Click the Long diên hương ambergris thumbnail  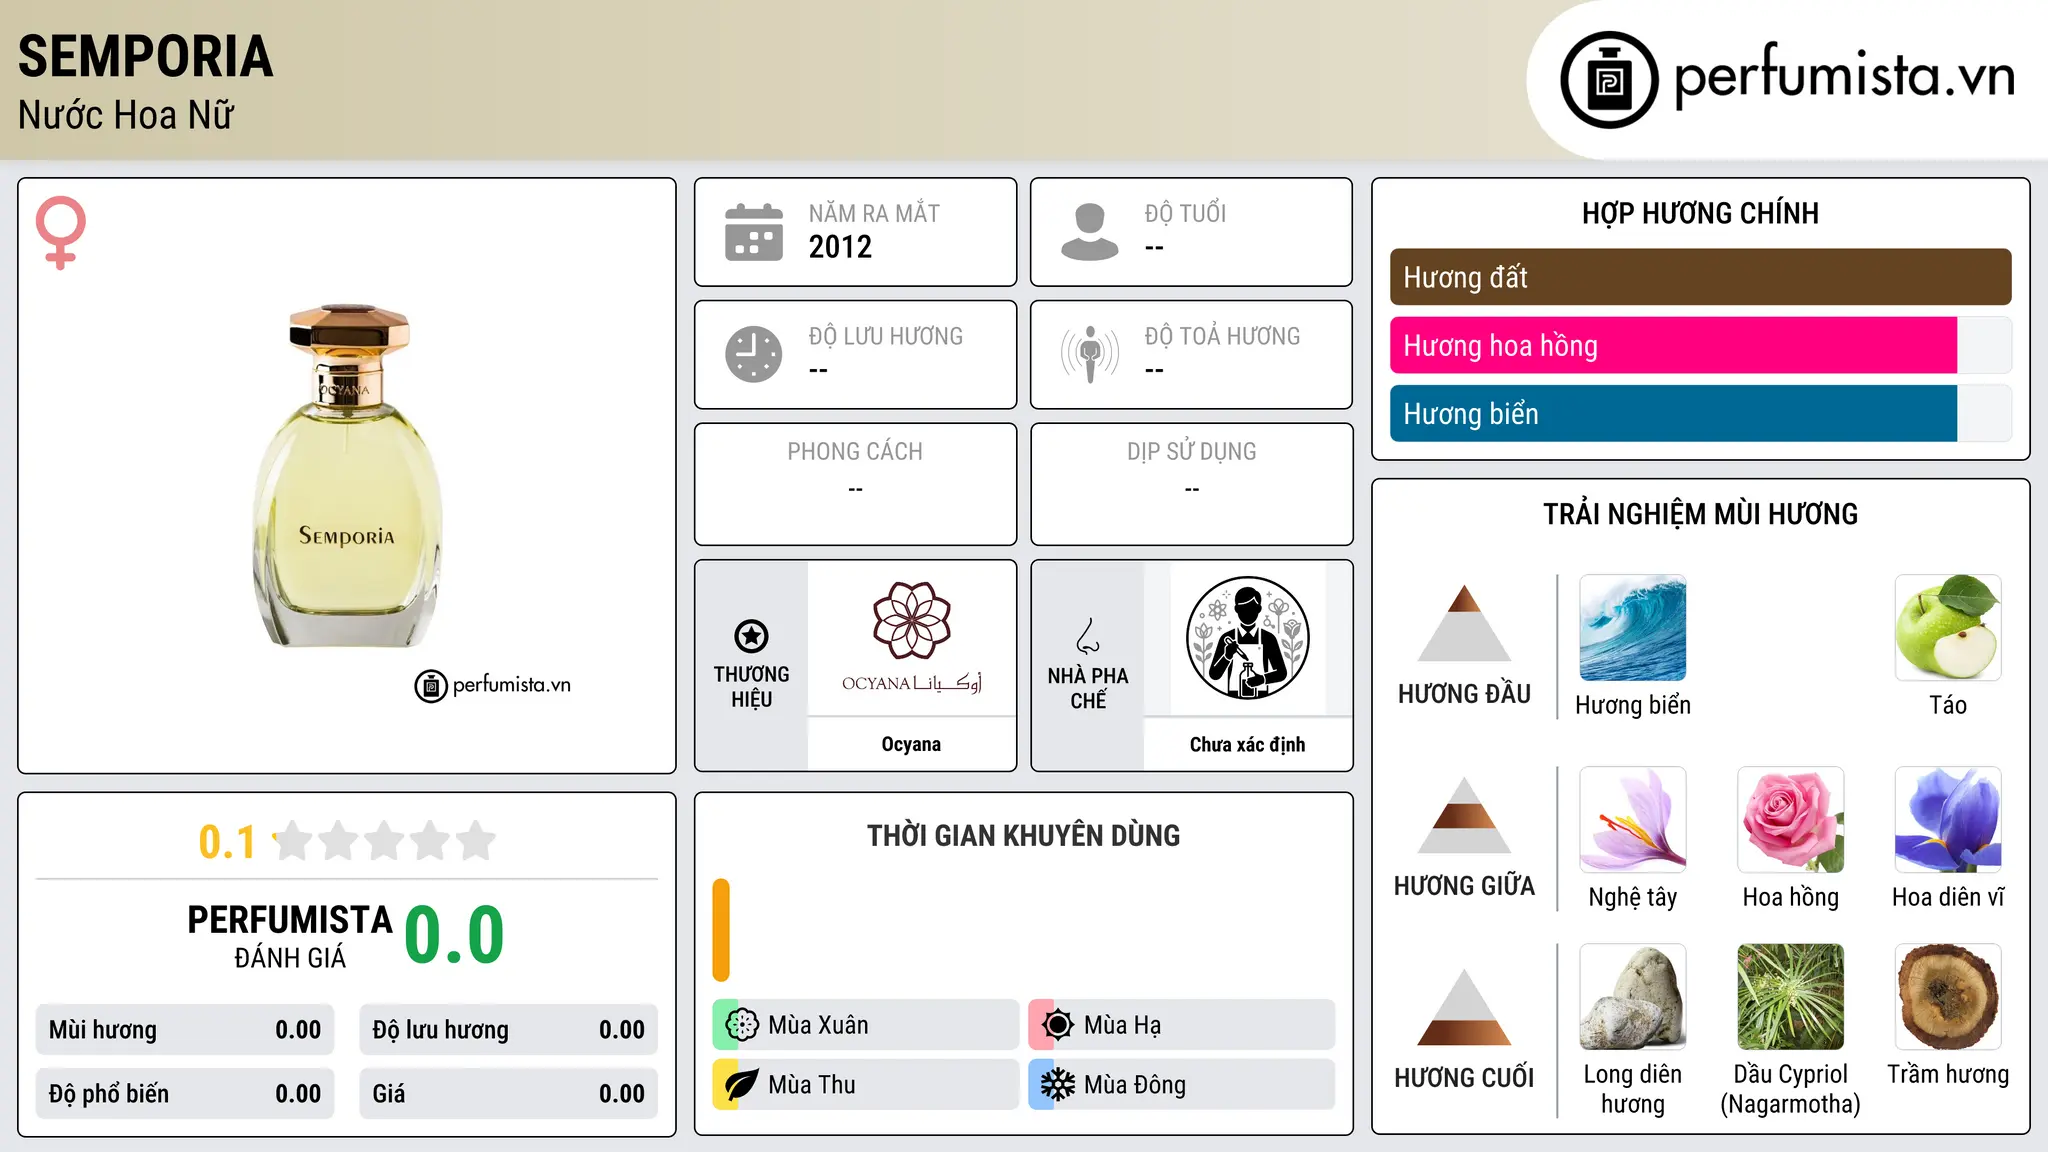click(1633, 997)
